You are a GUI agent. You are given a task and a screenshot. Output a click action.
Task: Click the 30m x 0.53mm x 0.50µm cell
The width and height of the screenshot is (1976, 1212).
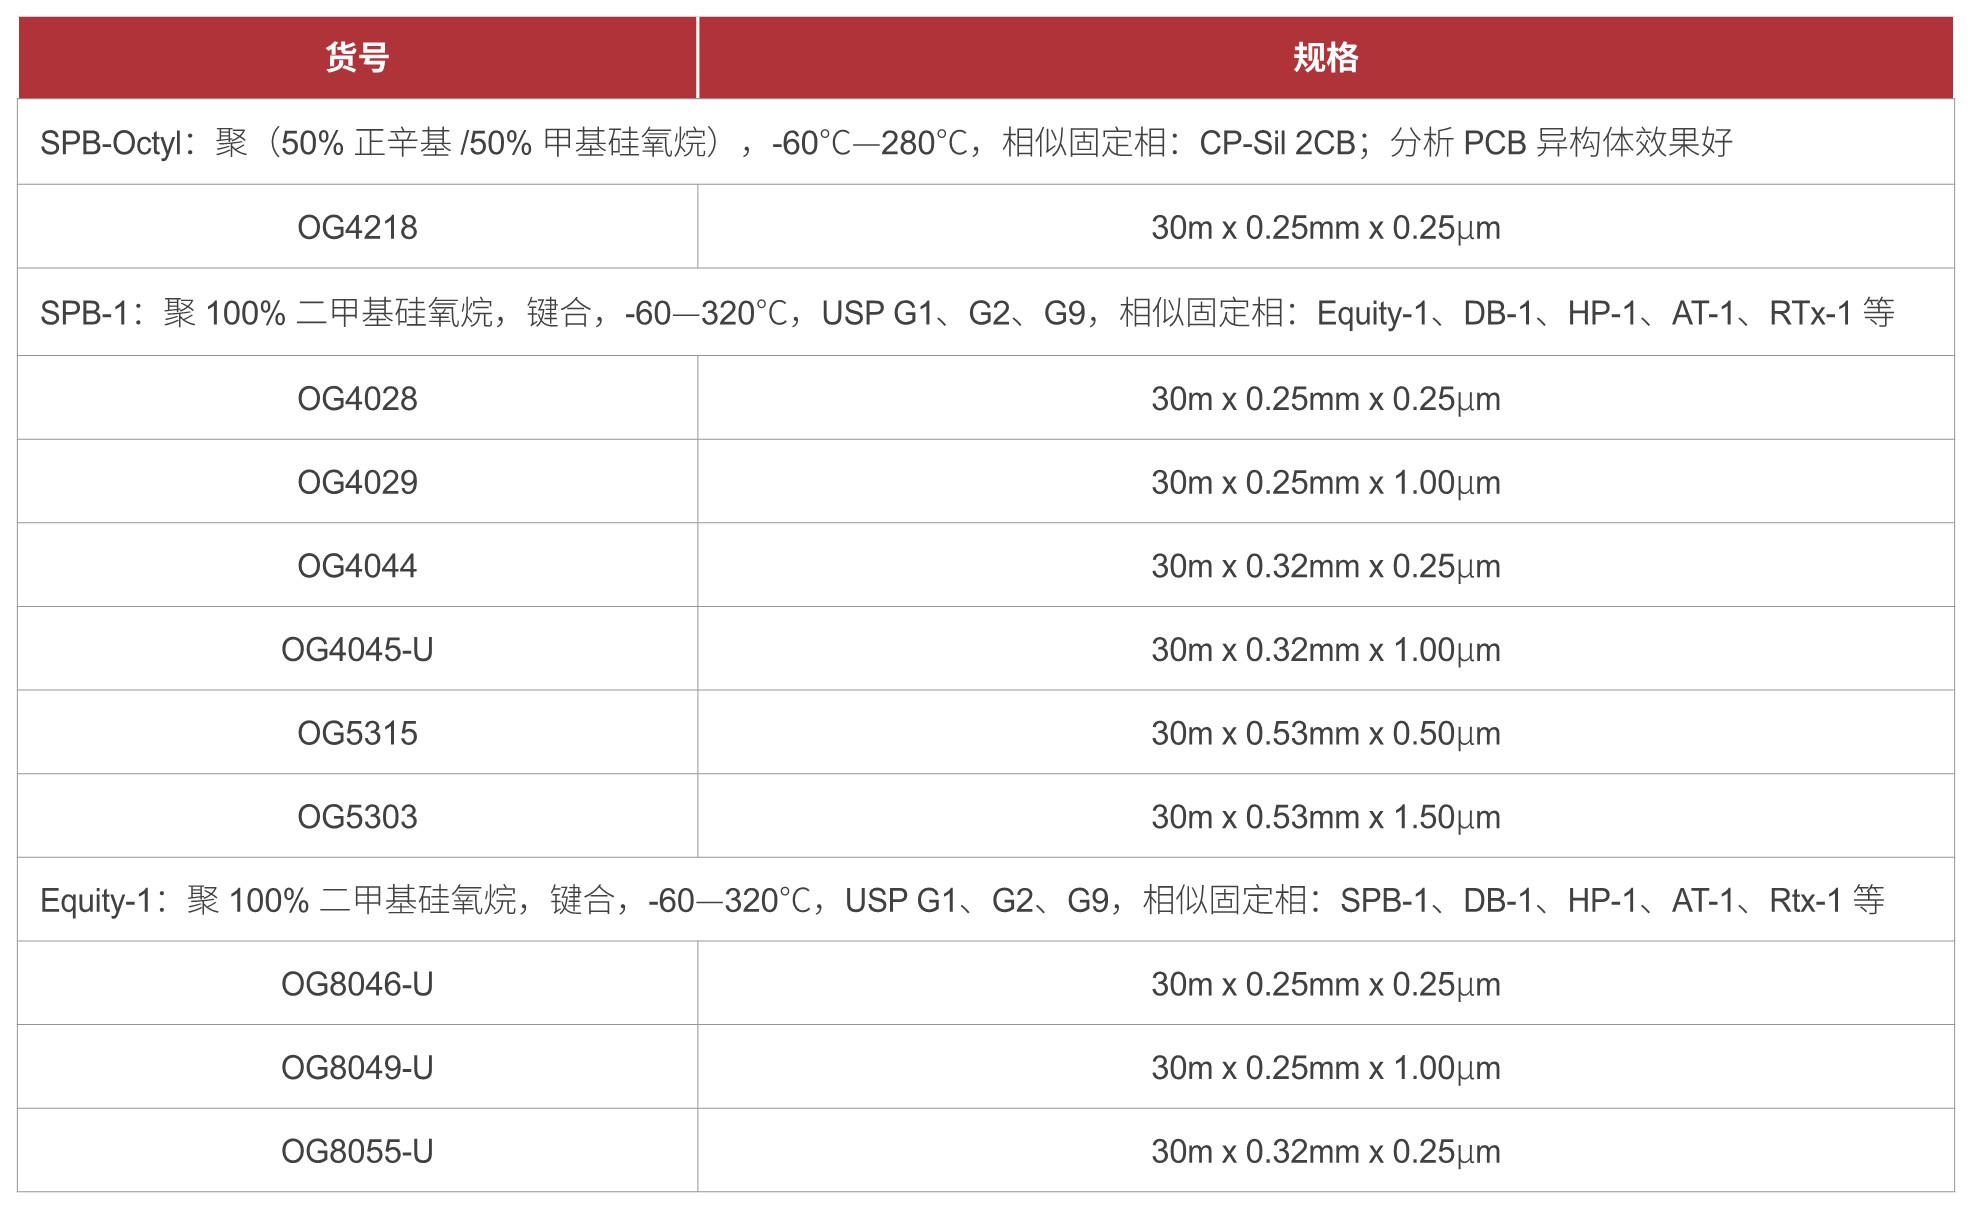(x=1325, y=733)
